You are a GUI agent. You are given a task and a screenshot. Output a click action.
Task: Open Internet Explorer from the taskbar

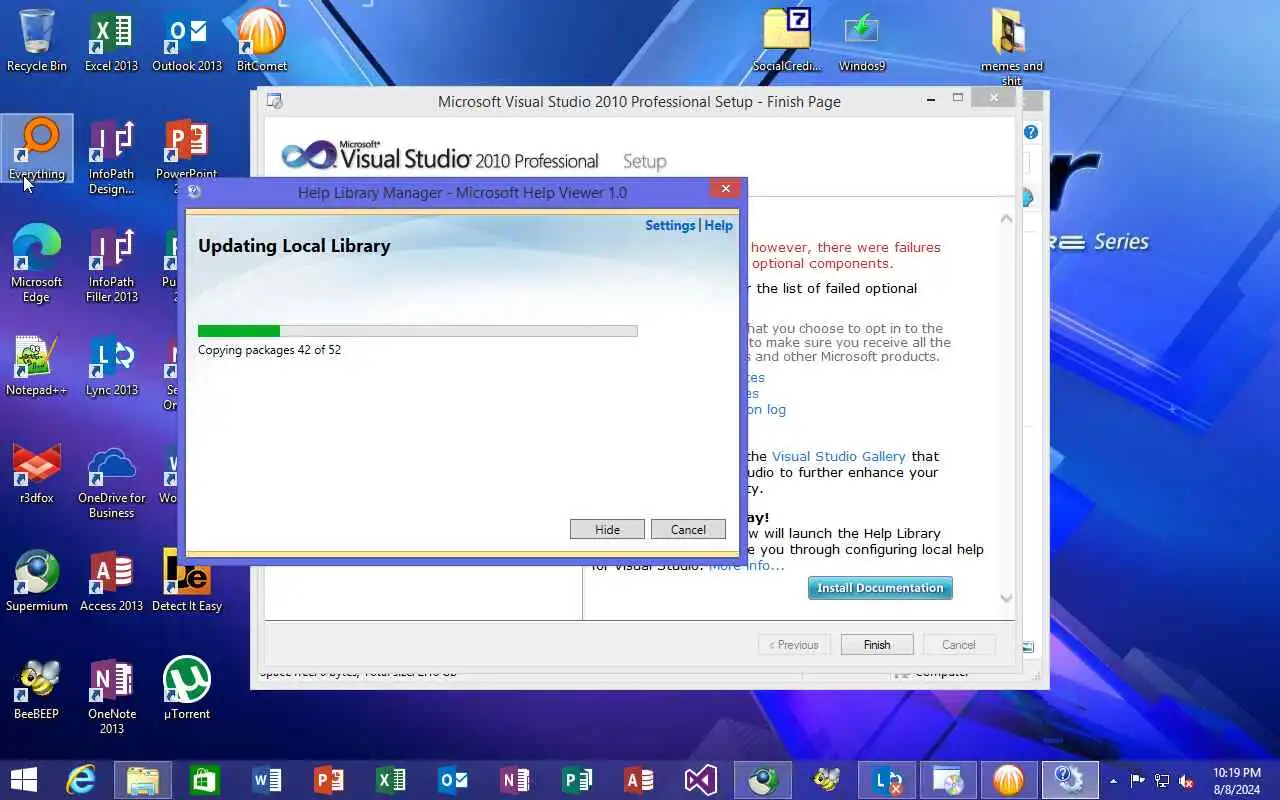pyautogui.click(x=81, y=780)
